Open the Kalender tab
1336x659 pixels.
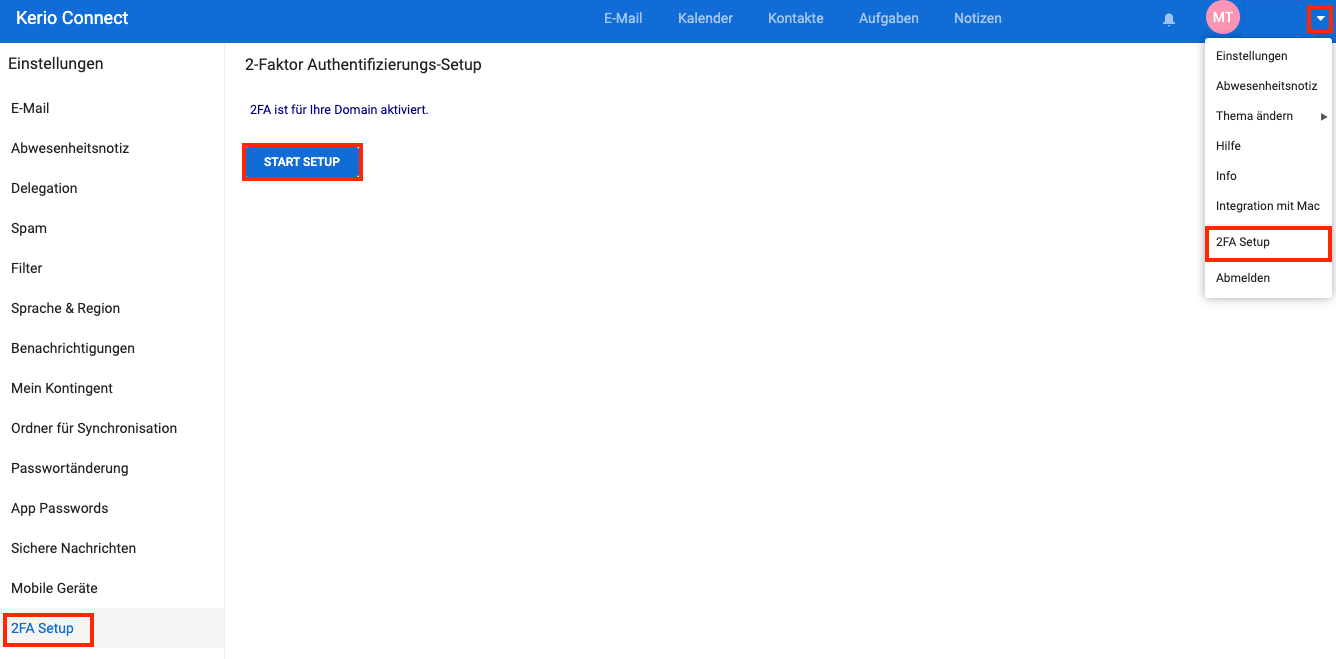tap(705, 18)
